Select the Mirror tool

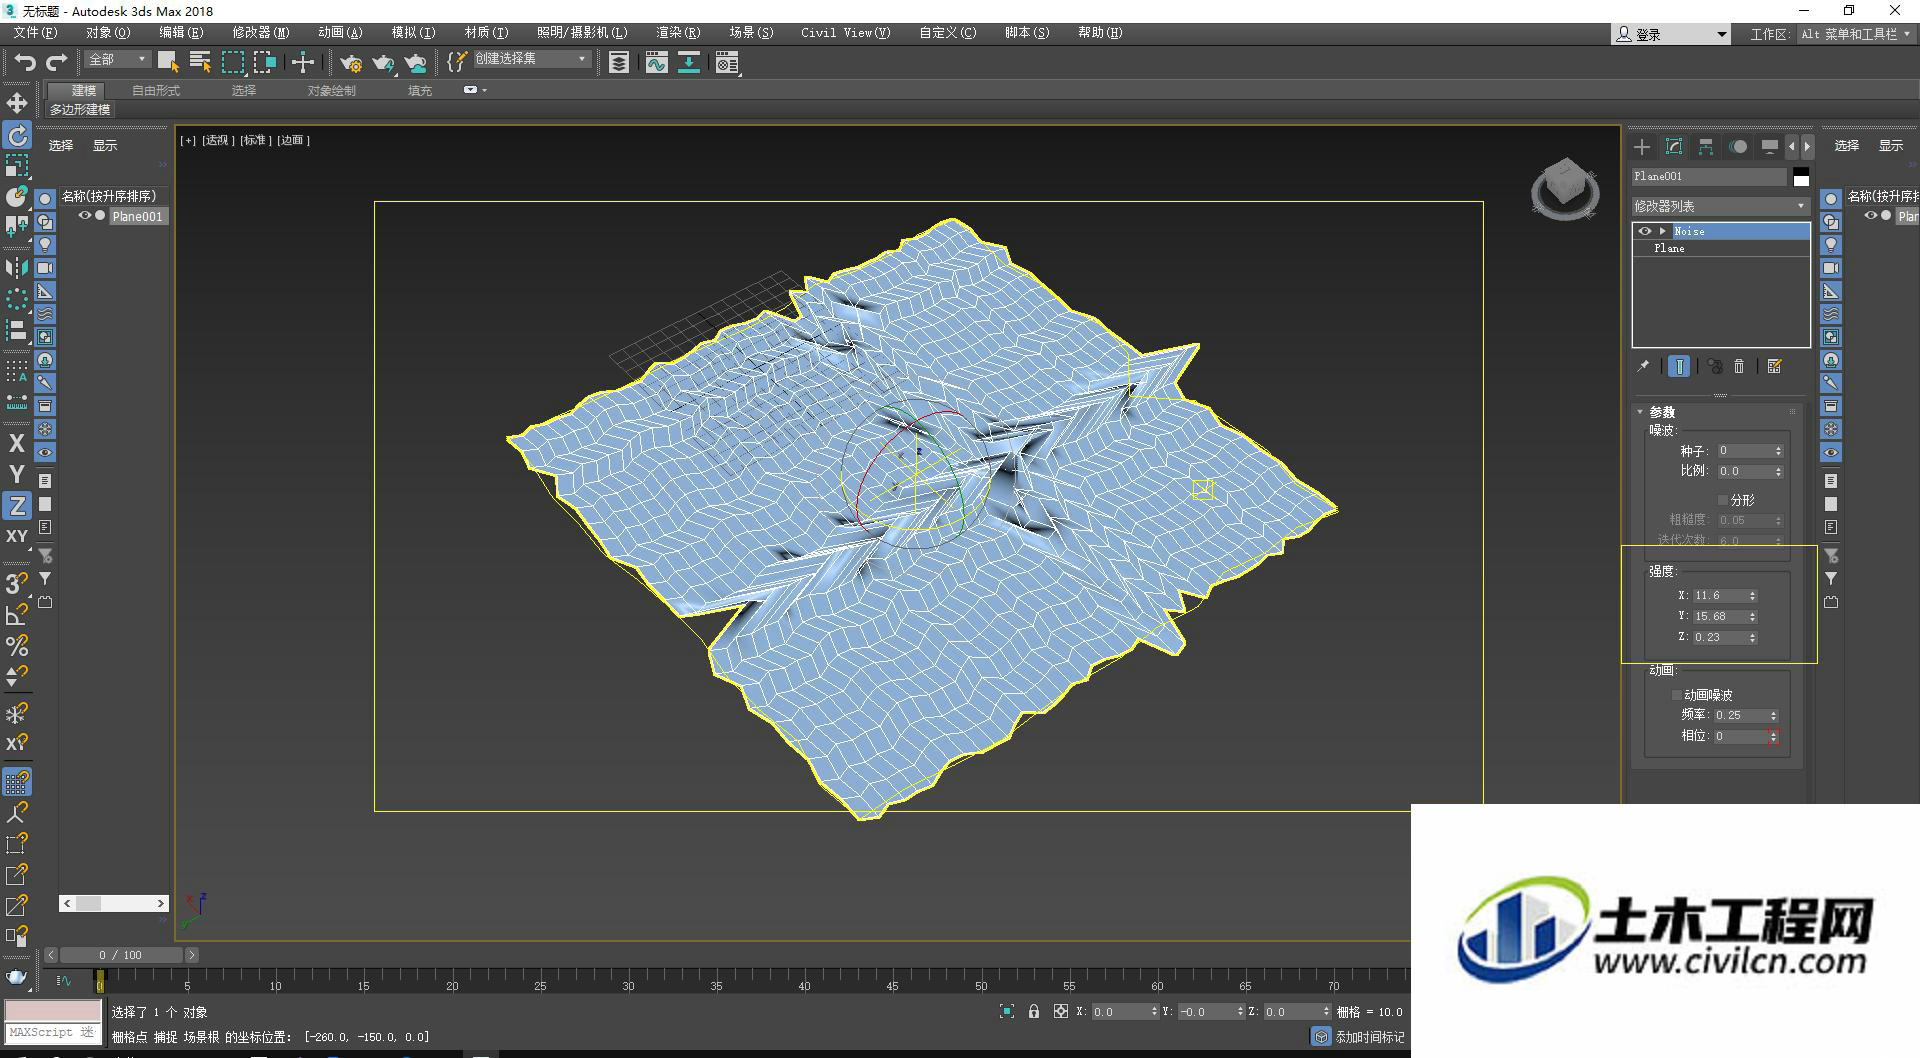[x=17, y=267]
